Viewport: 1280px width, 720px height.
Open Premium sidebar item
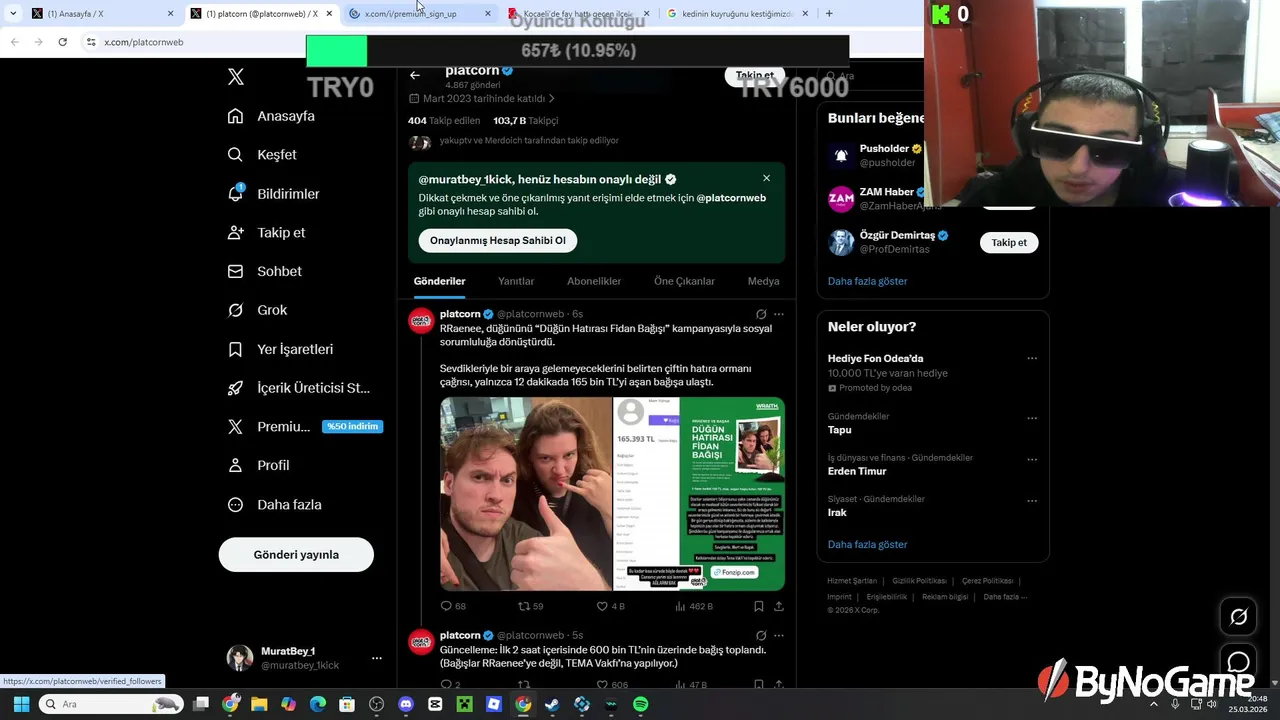pos(304,426)
